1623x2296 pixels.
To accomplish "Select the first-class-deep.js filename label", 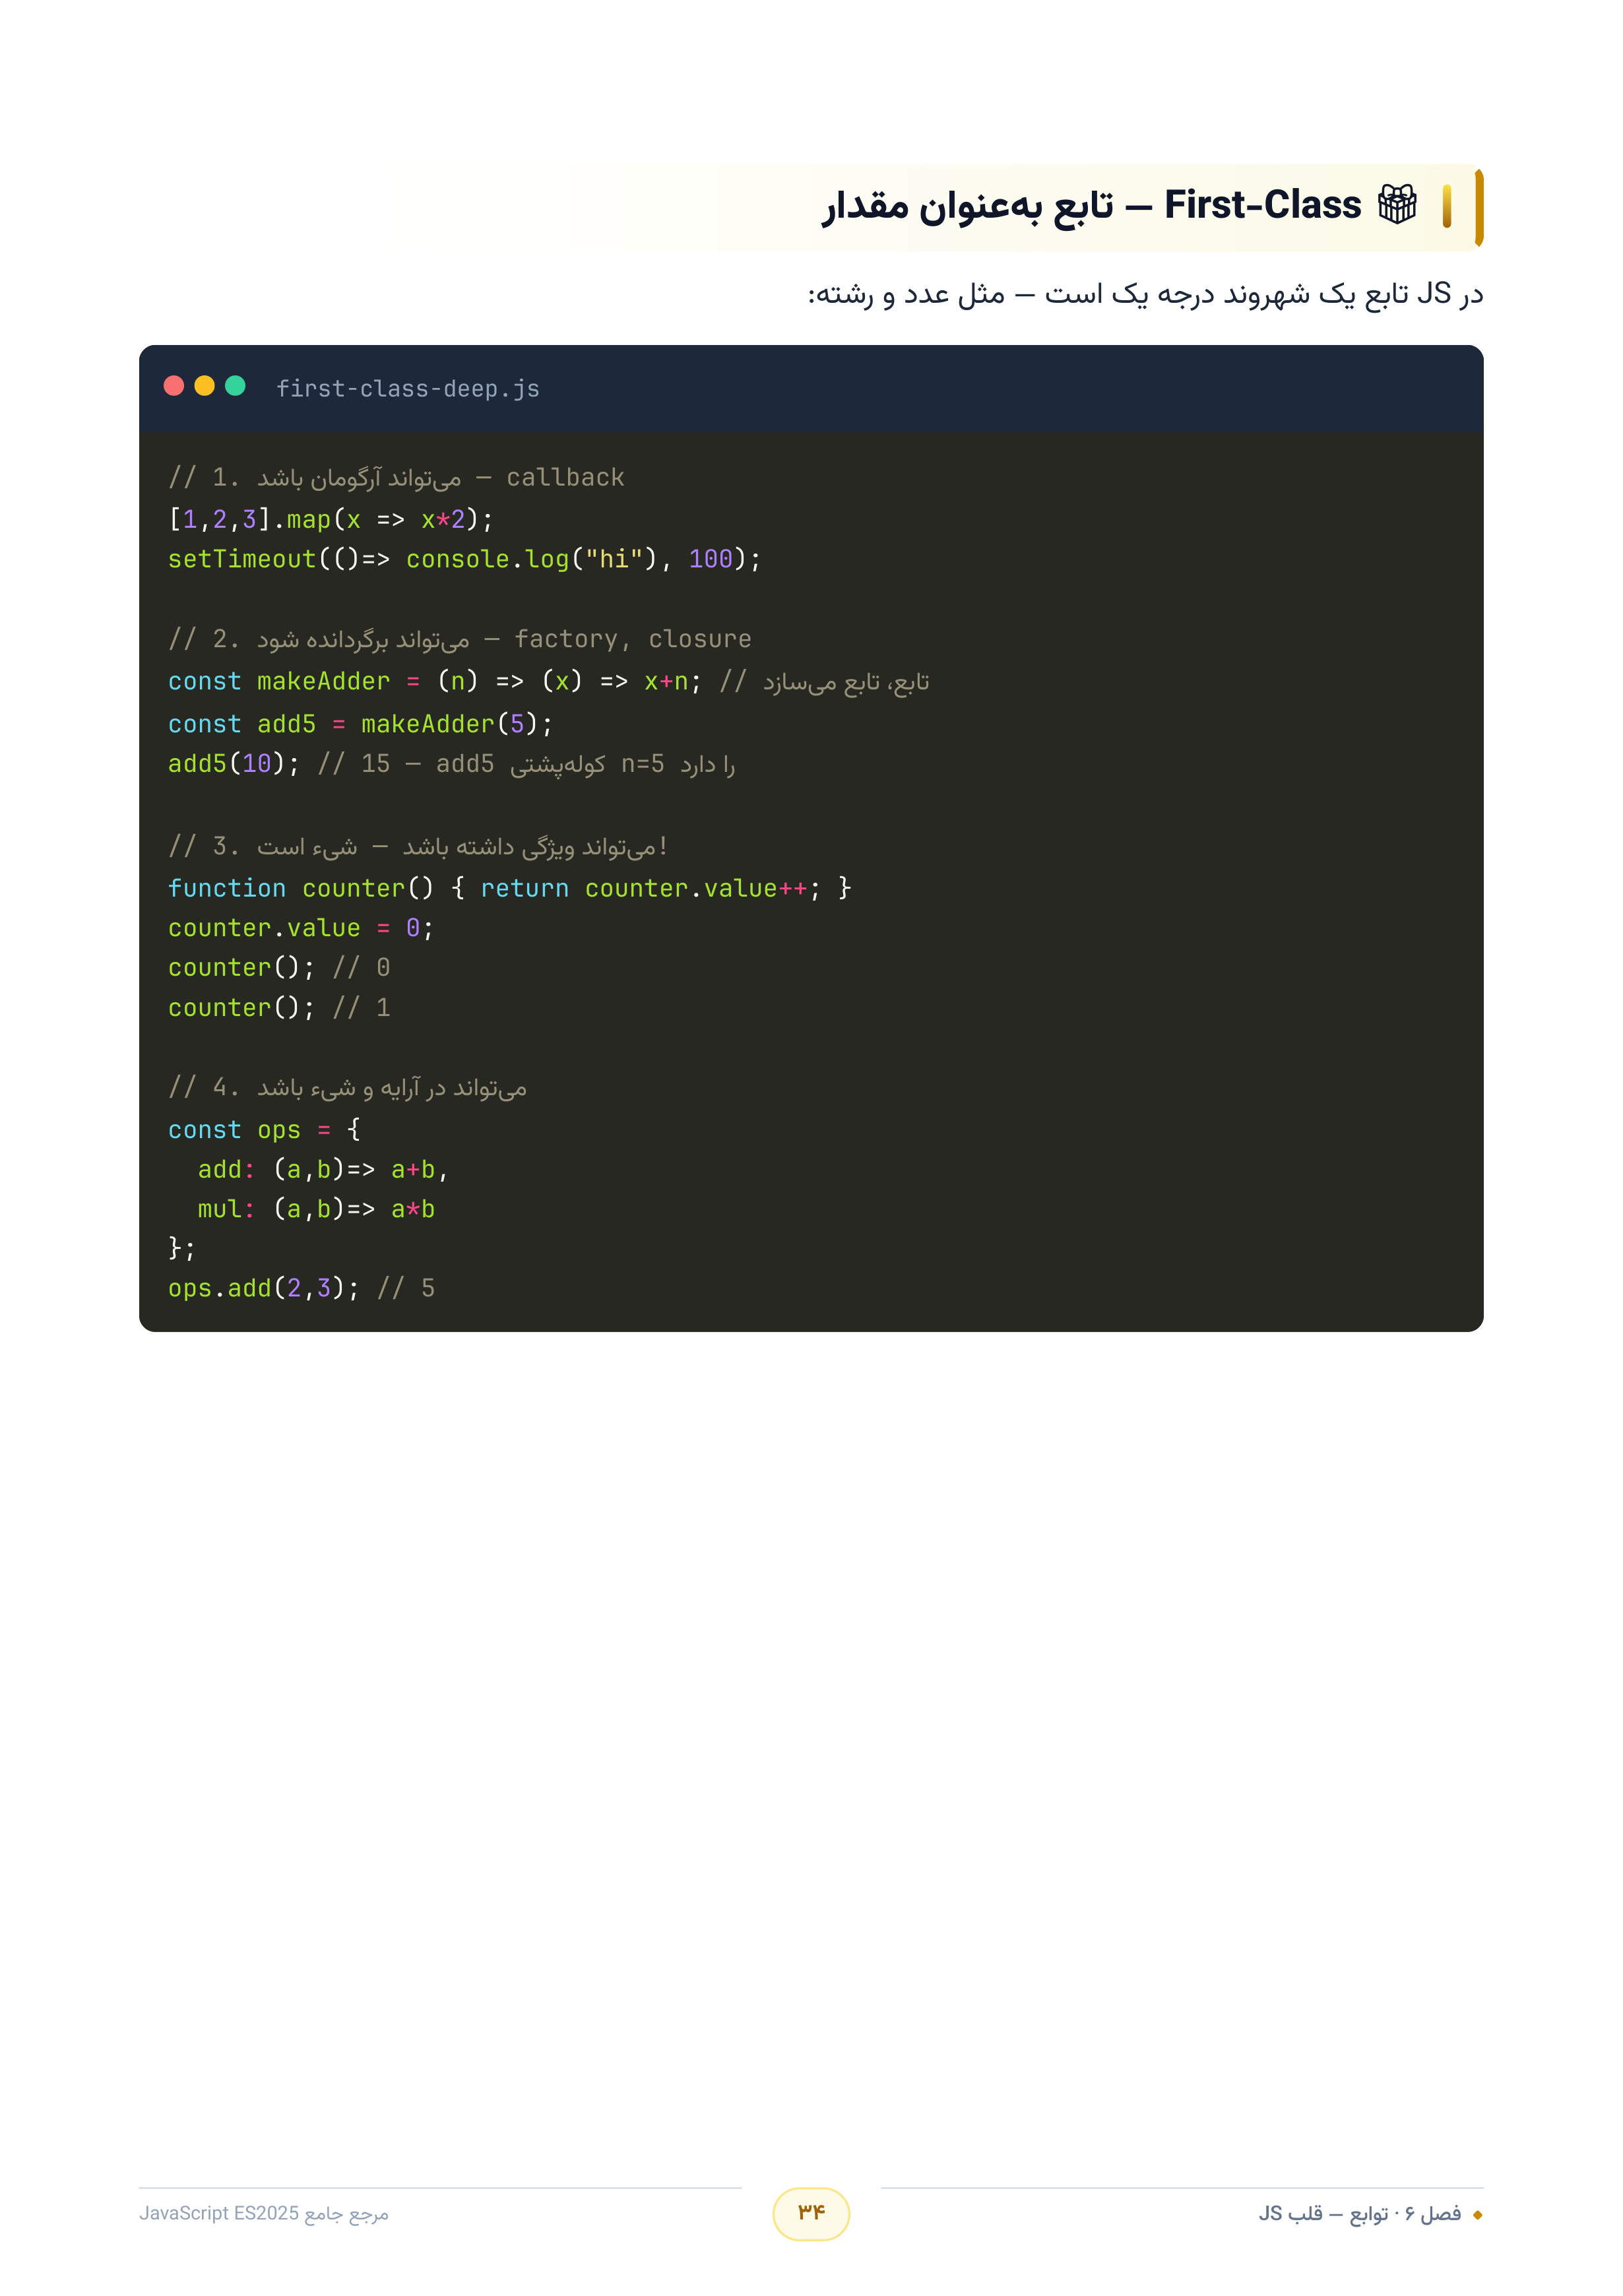I will tap(408, 389).
